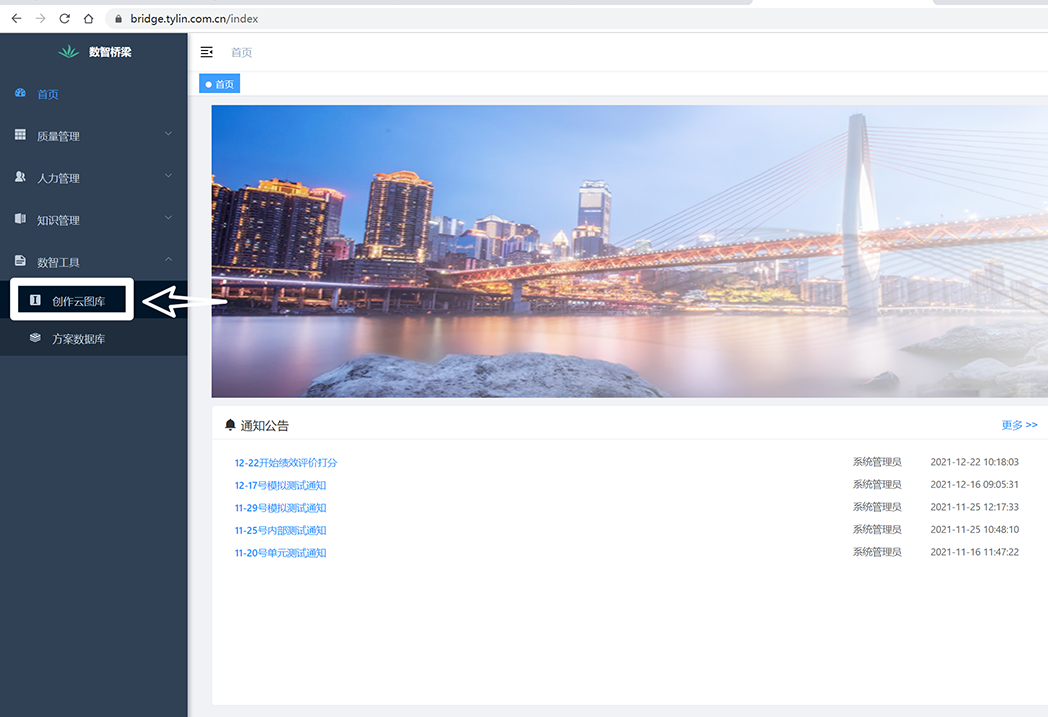Open notice 11-29号模拟测试通知
This screenshot has height=717, width=1048.
tap(280, 508)
